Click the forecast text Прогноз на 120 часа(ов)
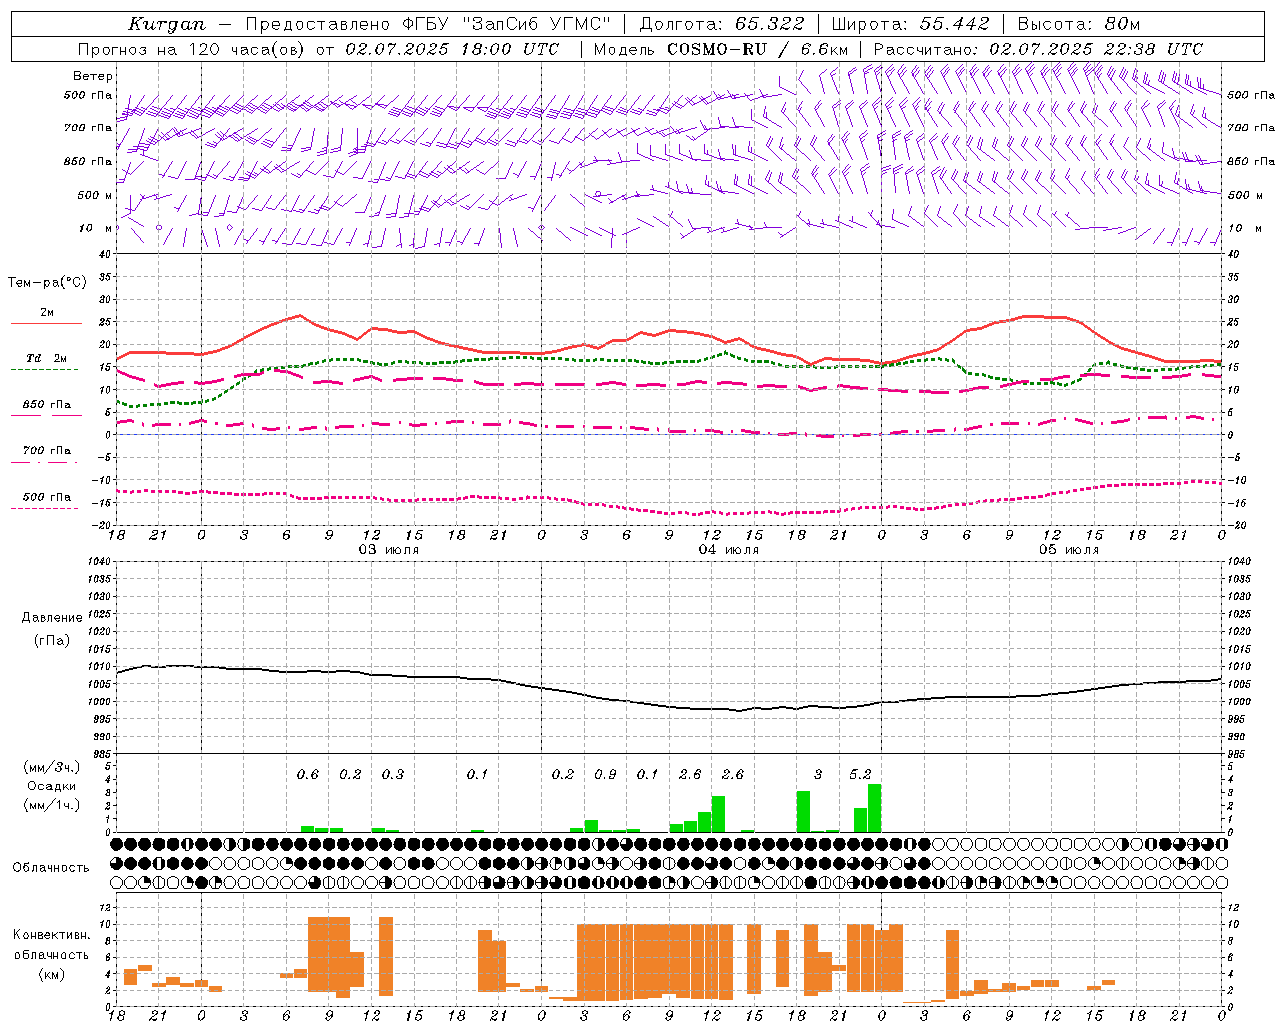The height and width of the screenshot is (1024, 1280). (x=193, y=49)
